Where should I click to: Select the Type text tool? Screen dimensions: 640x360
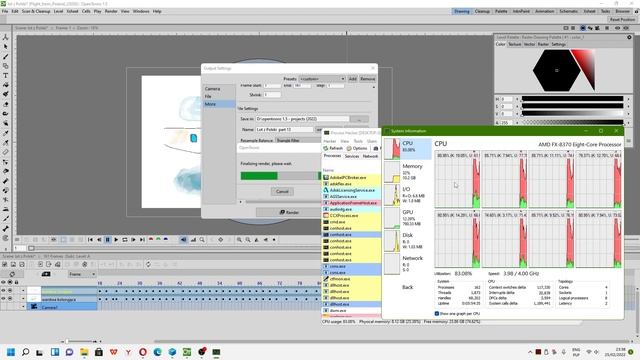click(x=6, y=76)
